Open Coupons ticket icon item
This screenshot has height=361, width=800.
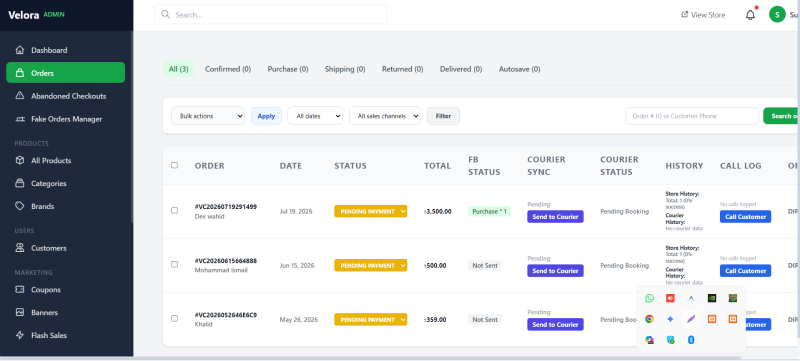coord(20,290)
